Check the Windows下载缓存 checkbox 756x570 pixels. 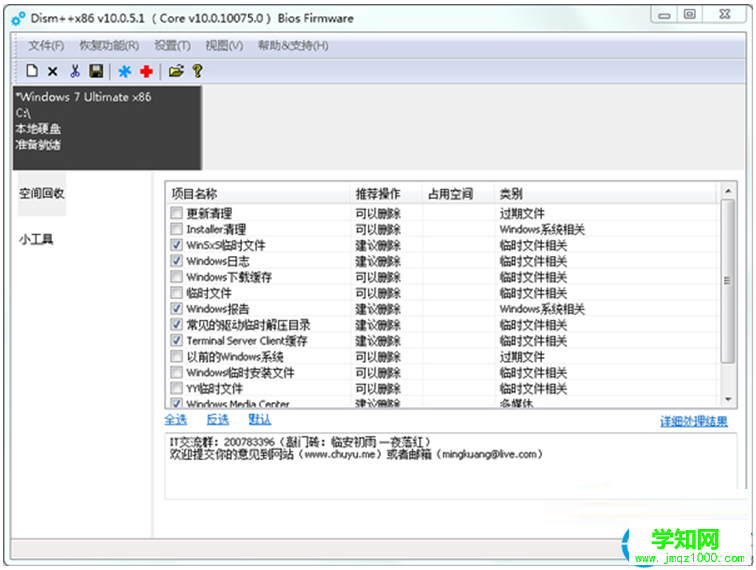(176, 276)
